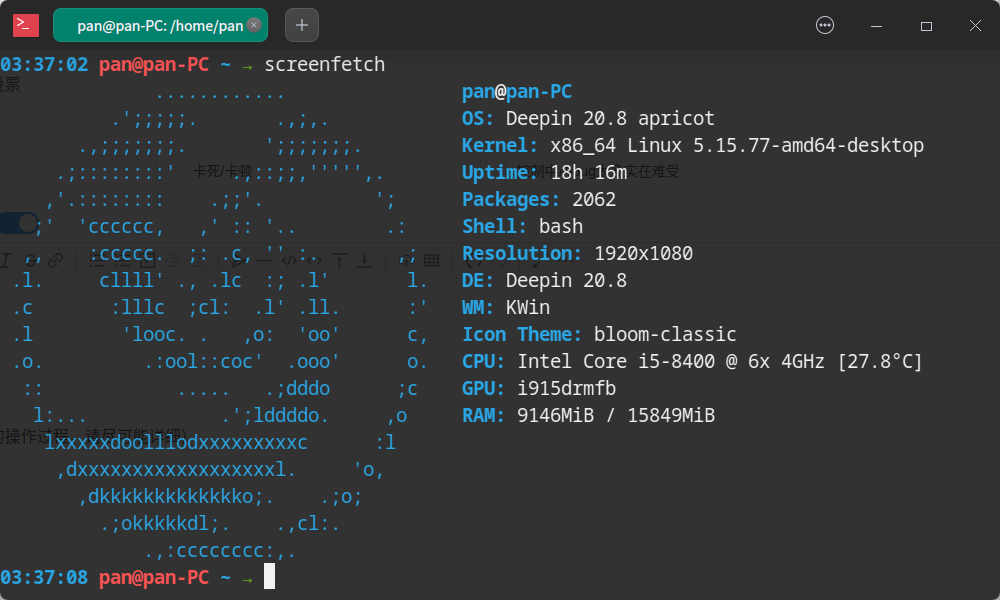Viewport: 1000px width, 600px height.
Task: Click the RAM usage output line
Action: click(588, 416)
